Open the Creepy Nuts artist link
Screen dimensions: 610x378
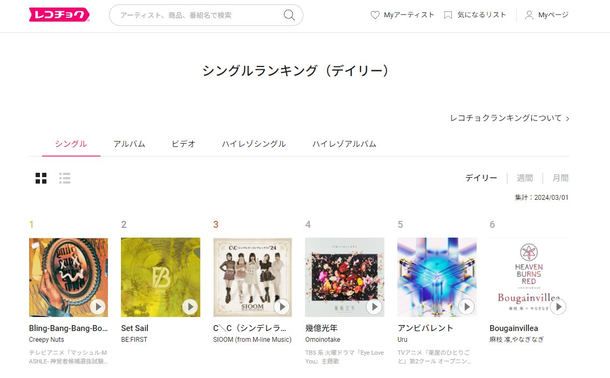(x=46, y=340)
